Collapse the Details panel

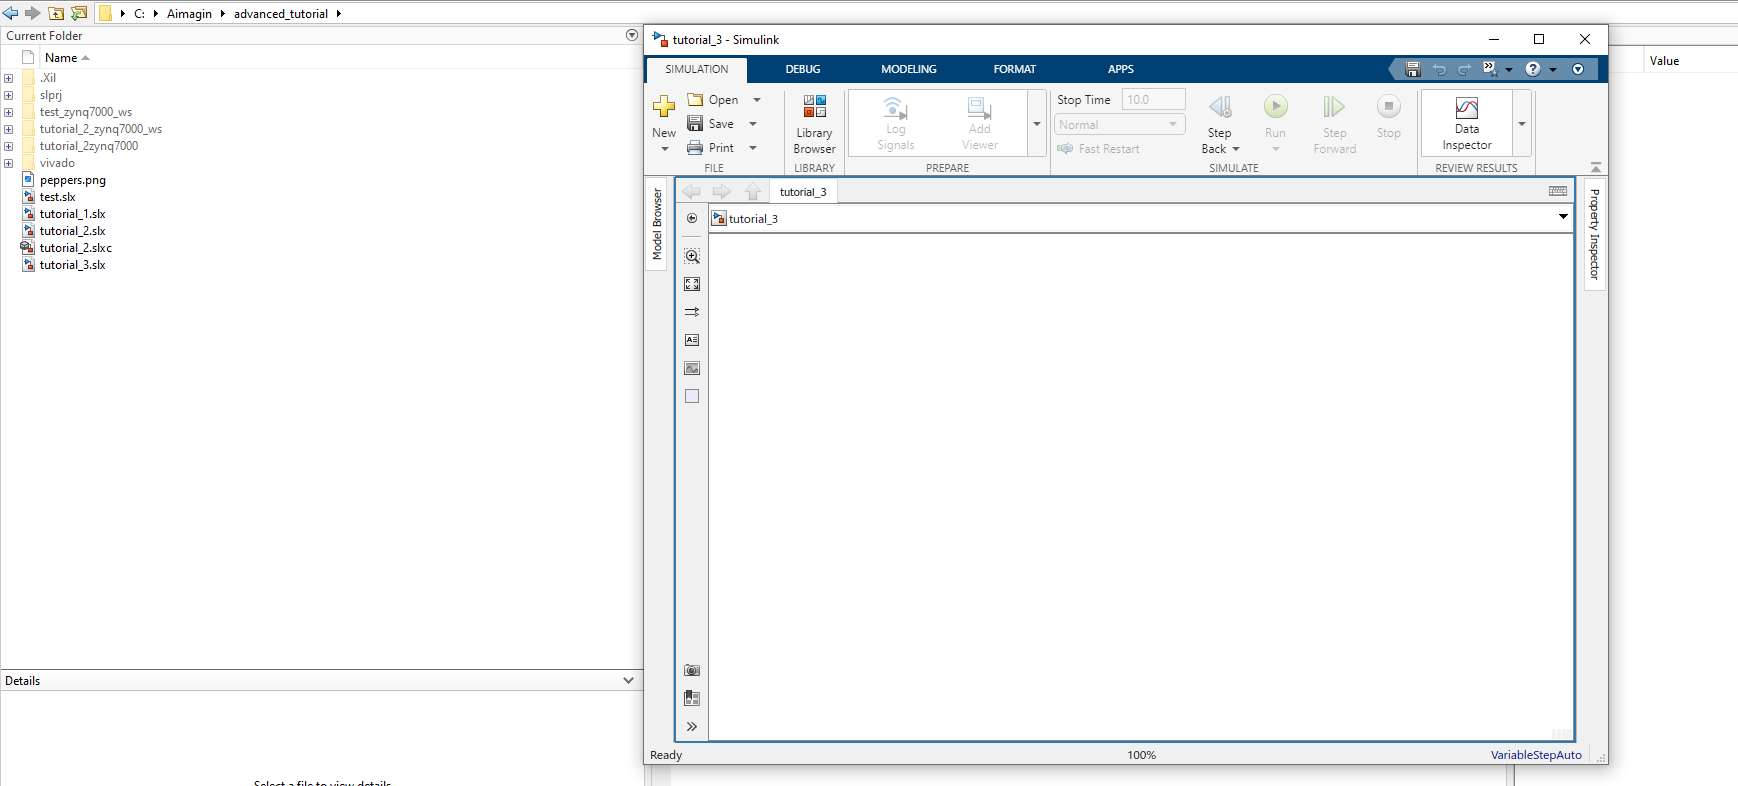tap(628, 680)
